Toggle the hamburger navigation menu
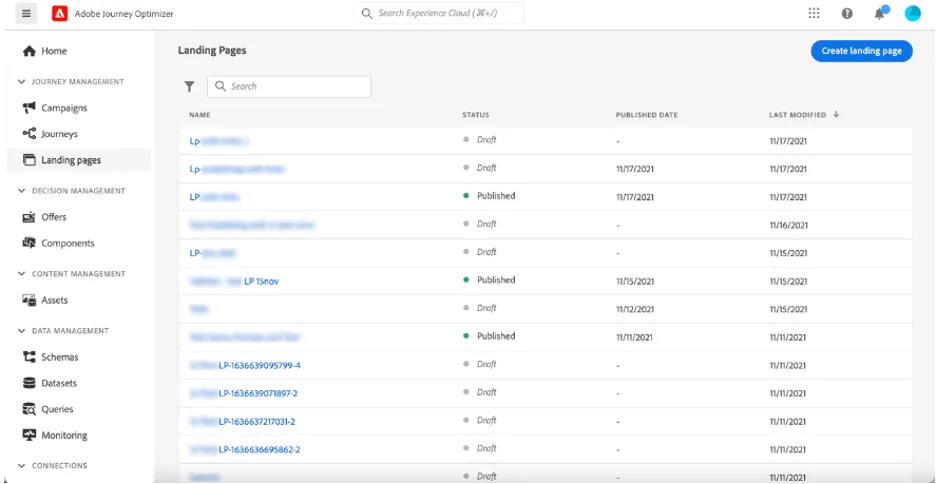This screenshot has height=484, width=936. pyautogui.click(x=26, y=14)
